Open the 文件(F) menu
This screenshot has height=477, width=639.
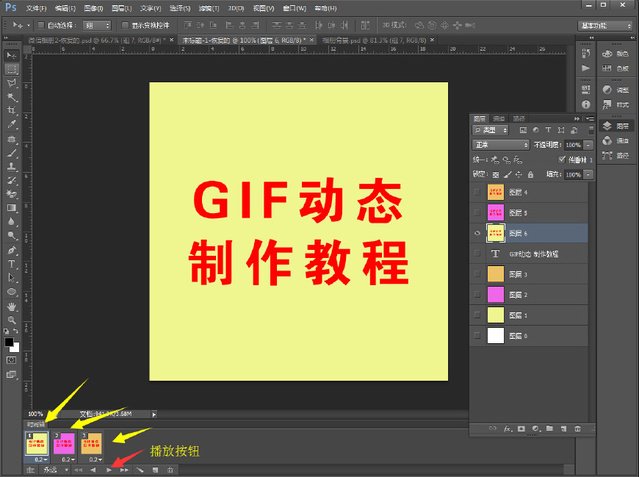(x=36, y=8)
